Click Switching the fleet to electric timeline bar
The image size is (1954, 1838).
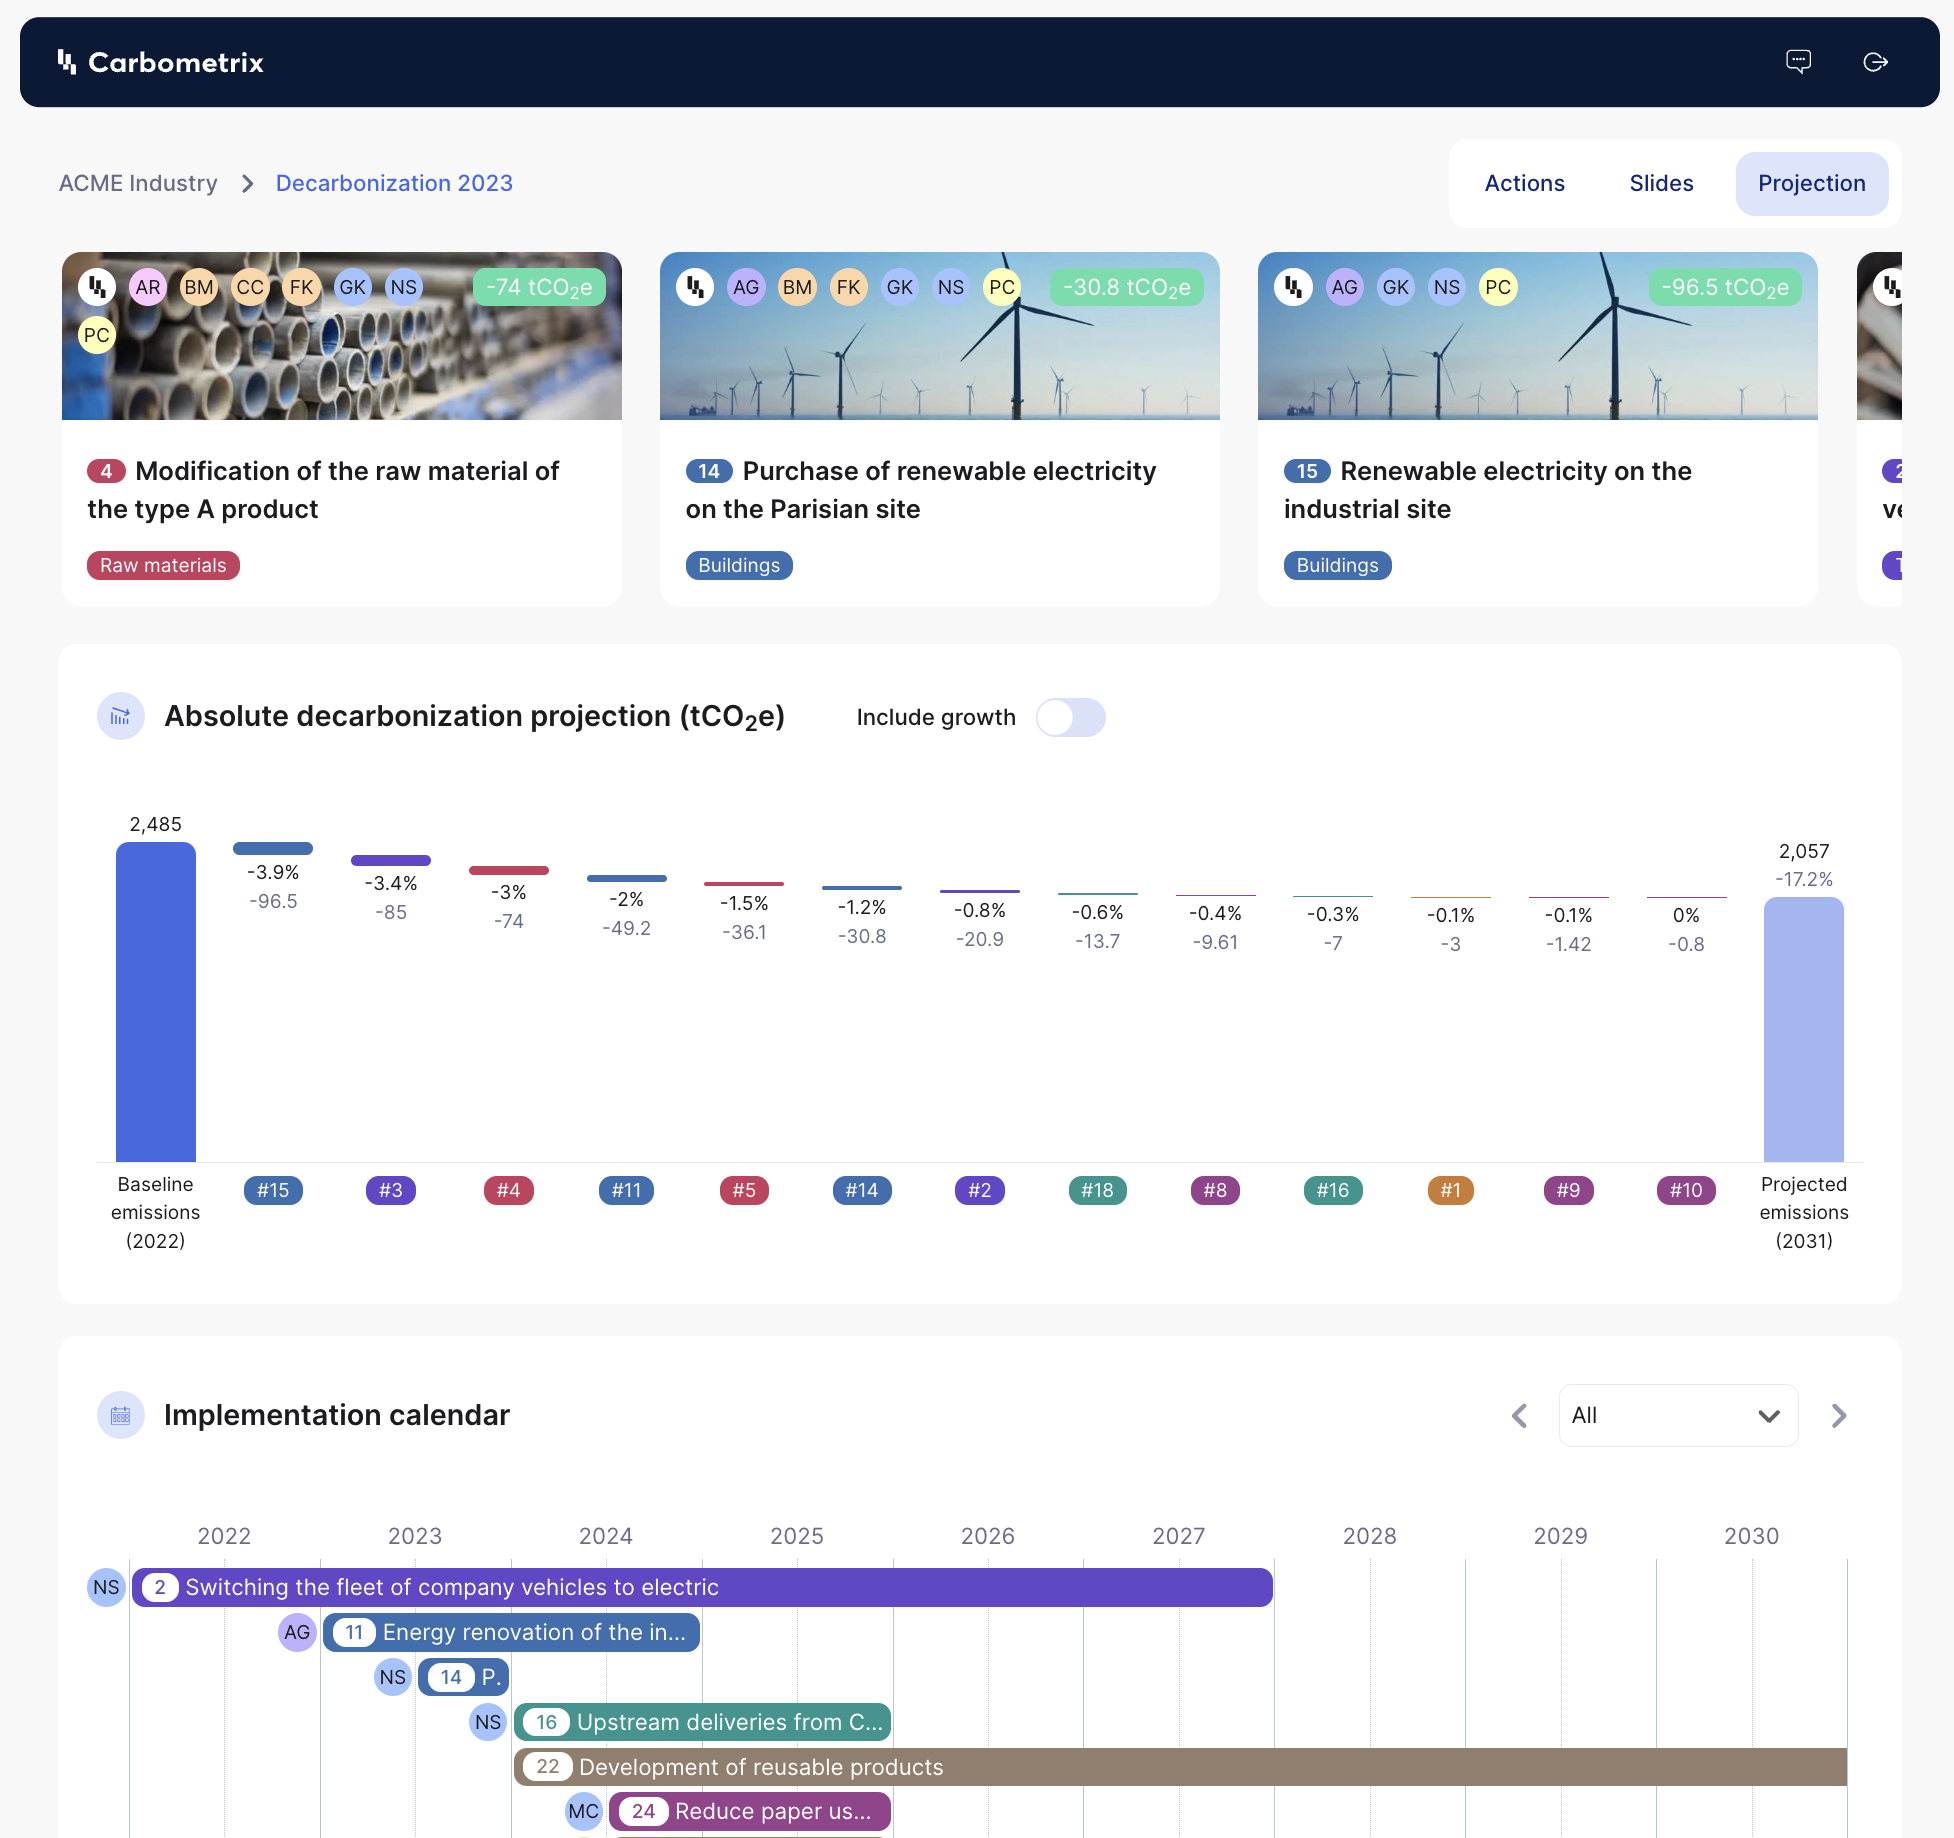click(x=702, y=1587)
